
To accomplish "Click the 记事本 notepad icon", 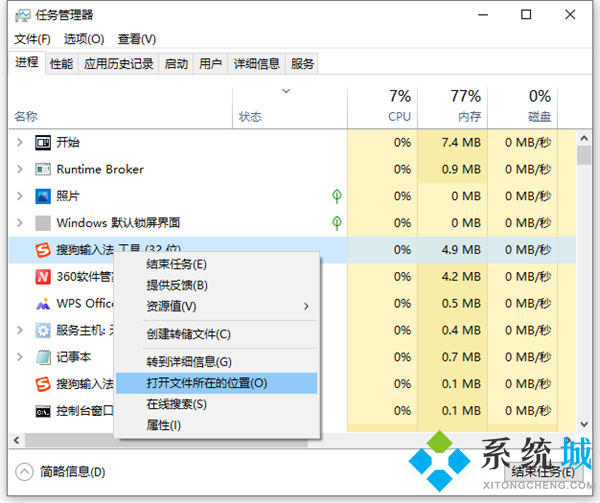I will 43,357.
